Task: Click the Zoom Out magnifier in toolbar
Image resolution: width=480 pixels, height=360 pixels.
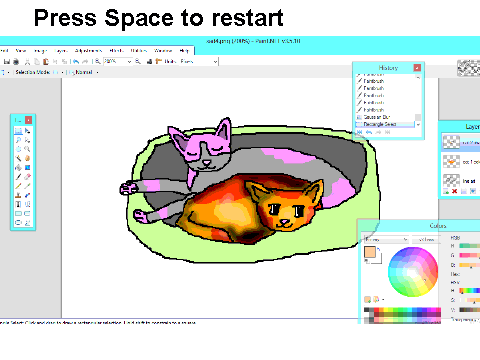Action: coord(97,61)
